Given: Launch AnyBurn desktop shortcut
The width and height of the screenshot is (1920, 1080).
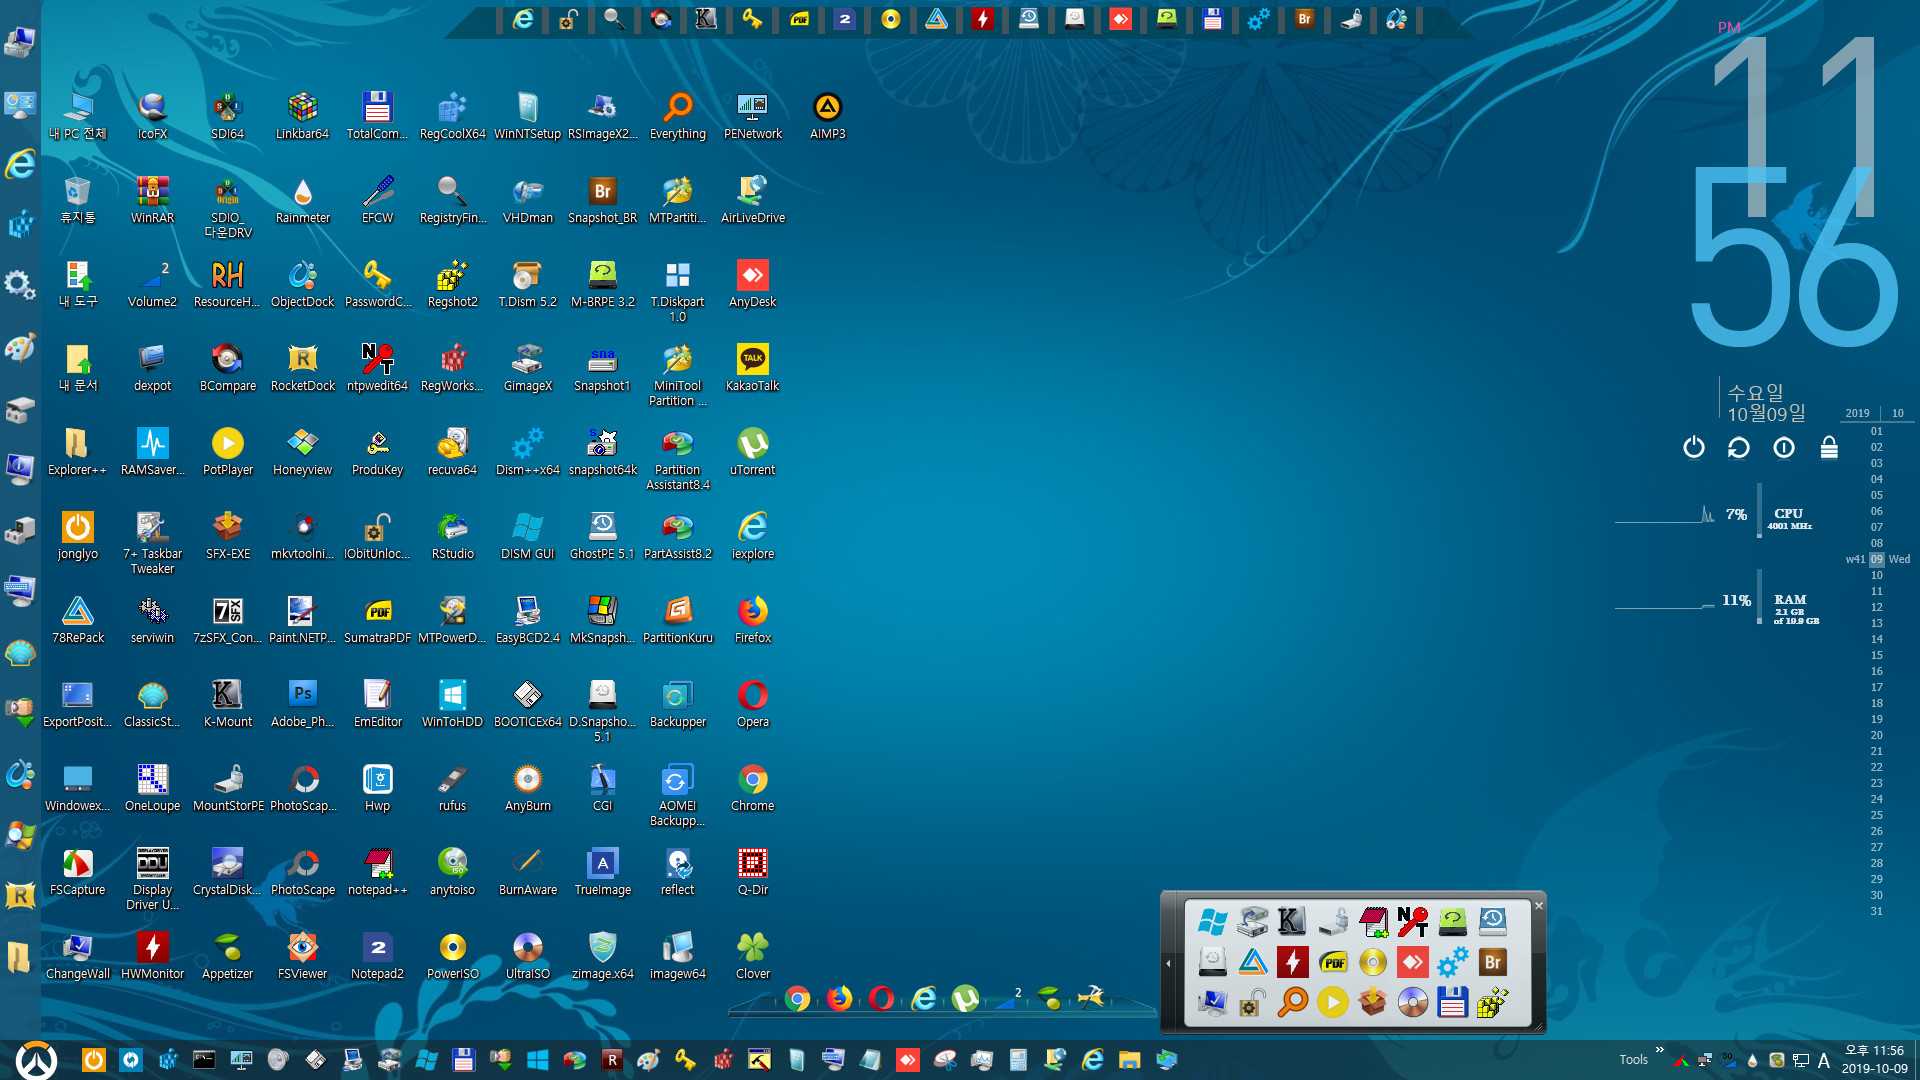Looking at the screenshot, I should [x=527, y=787].
